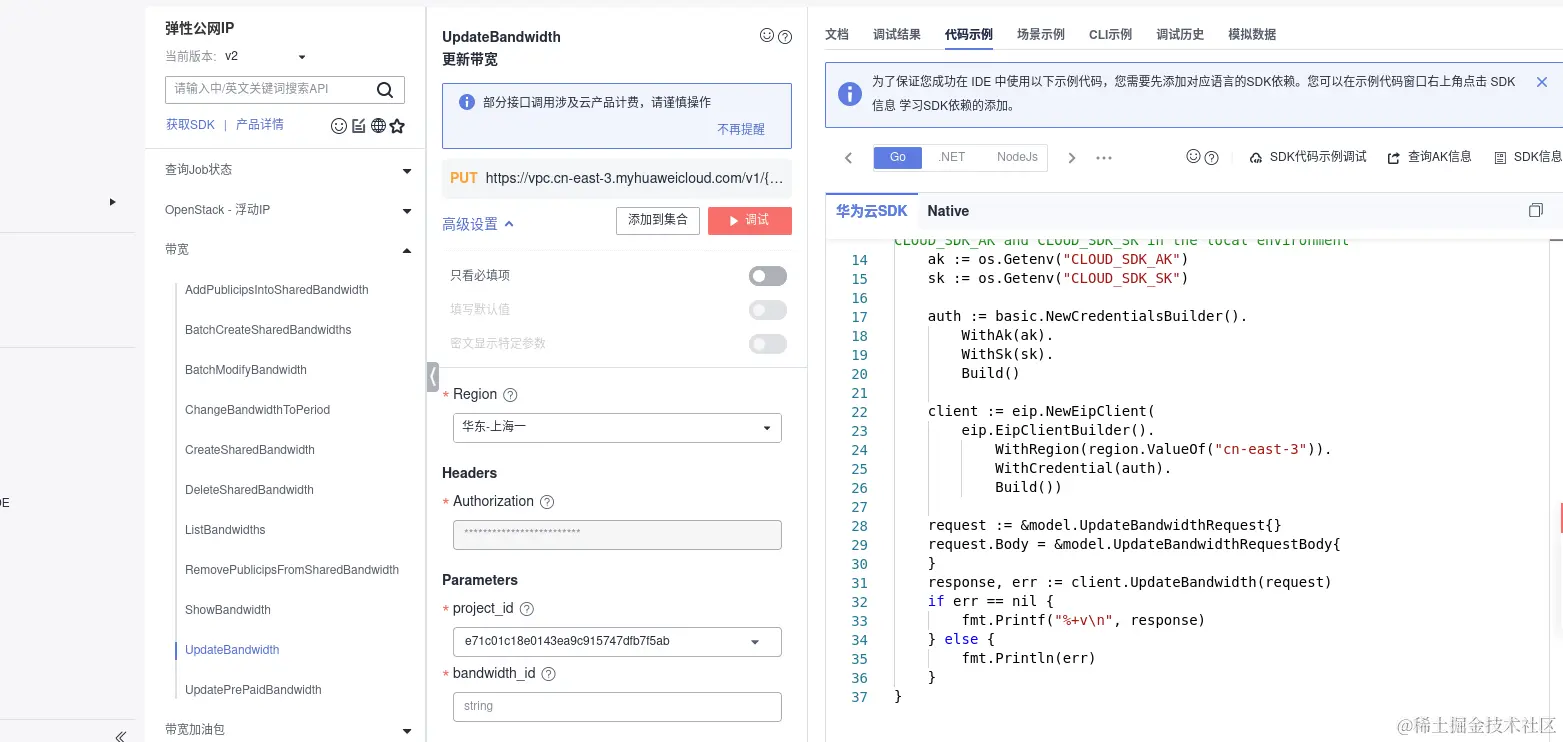Select the Native code tab
The height and width of the screenshot is (742, 1563).
(x=948, y=211)
